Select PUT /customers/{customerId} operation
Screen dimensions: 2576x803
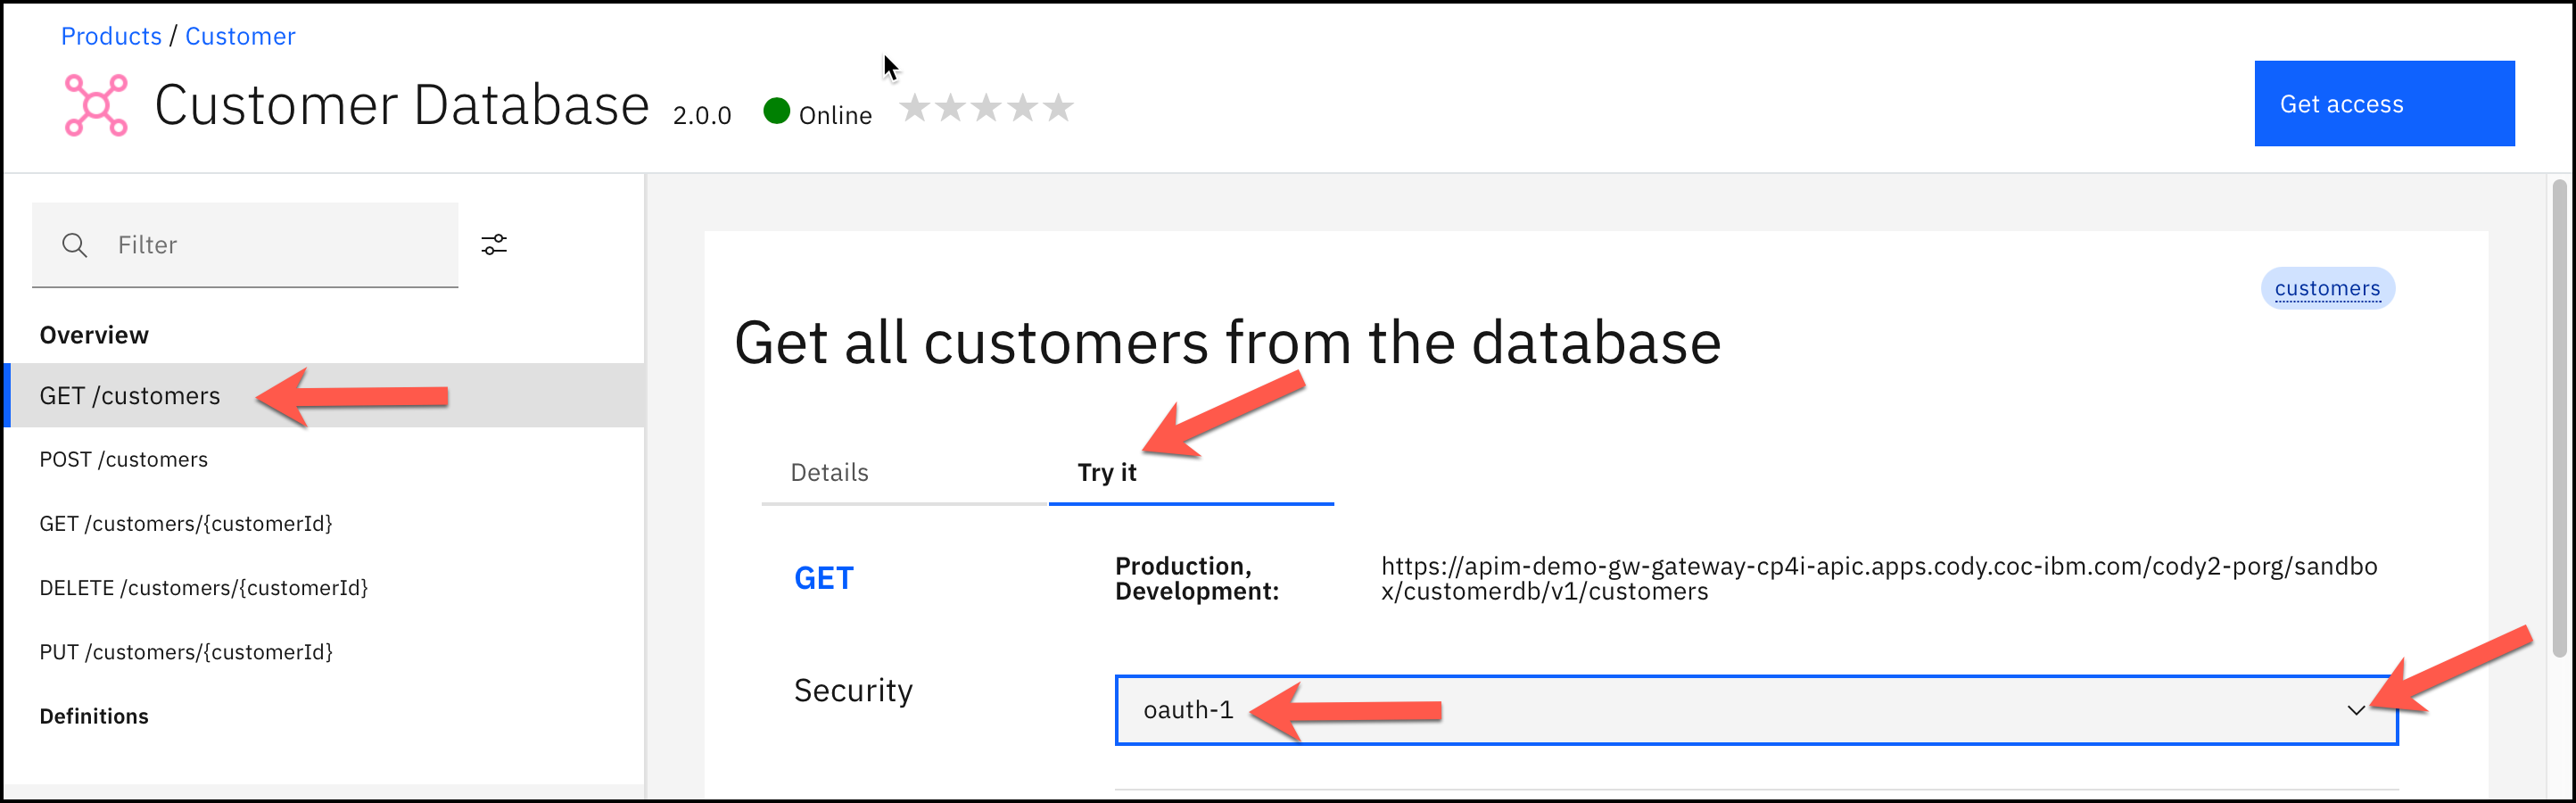coord(186,652)
